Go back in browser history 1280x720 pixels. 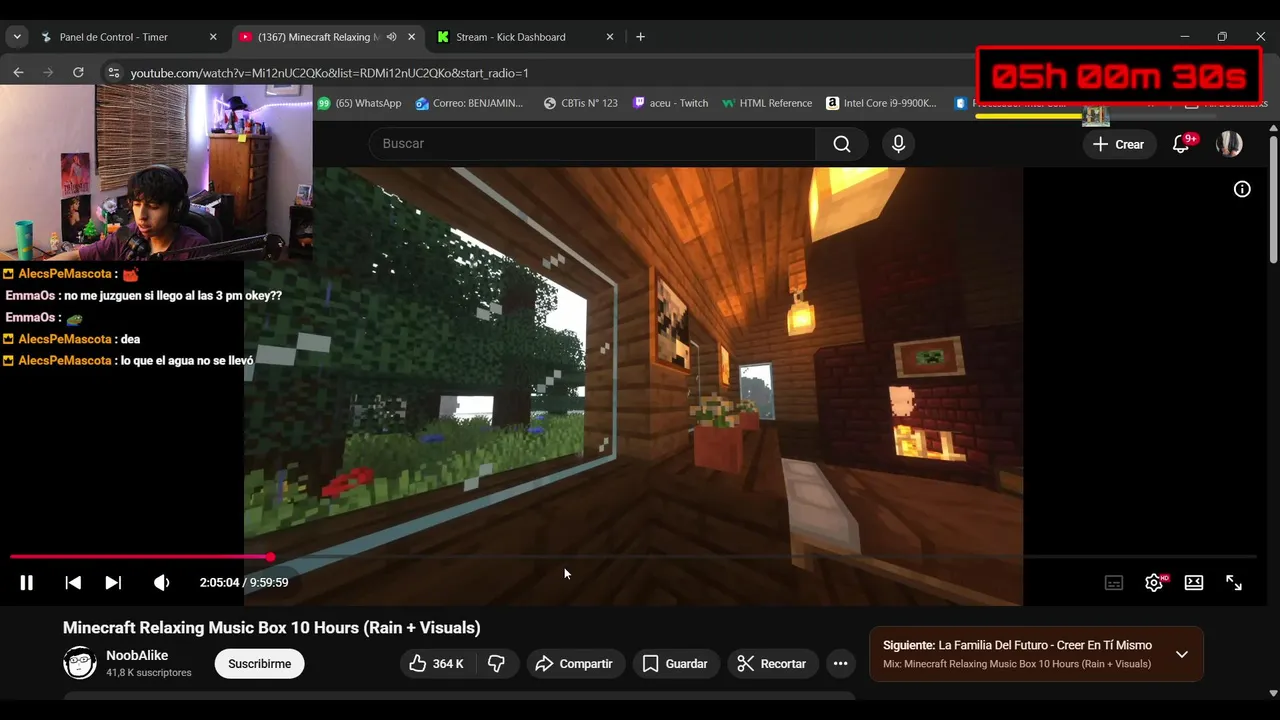18,73
